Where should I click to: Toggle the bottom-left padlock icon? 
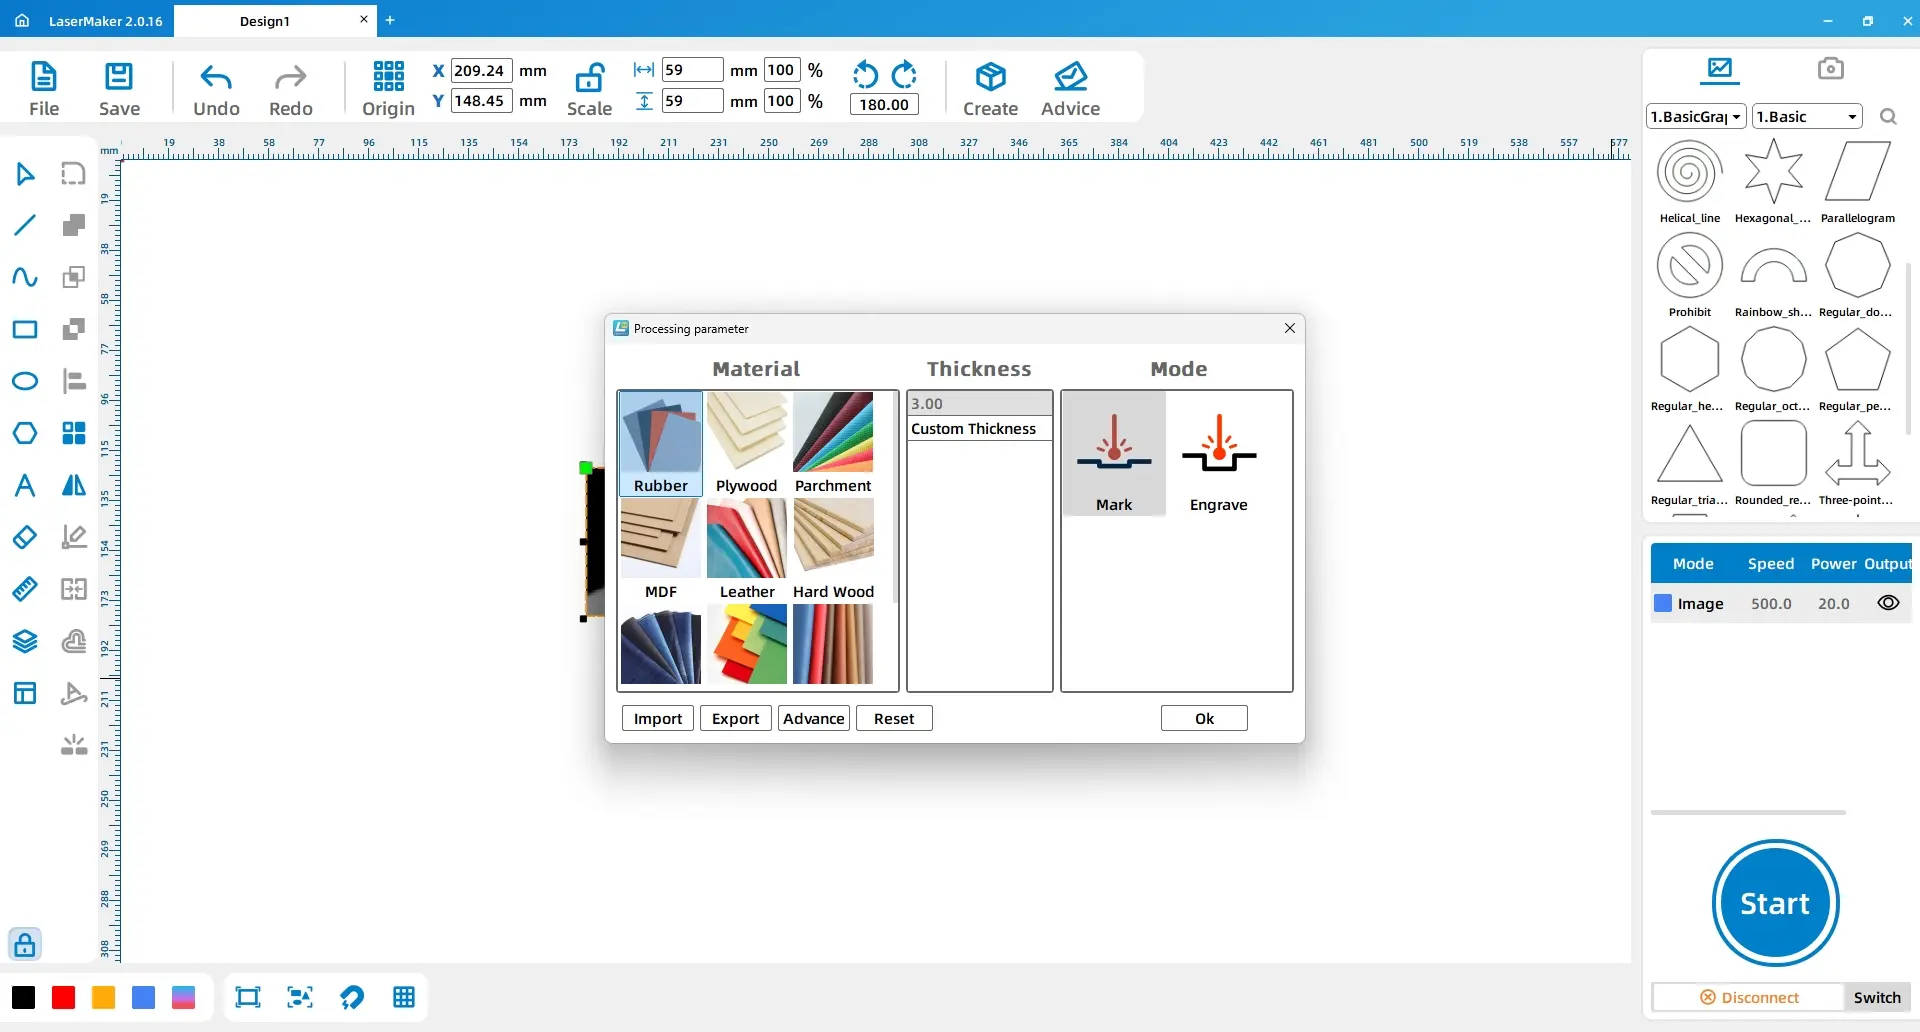point(25,944)
